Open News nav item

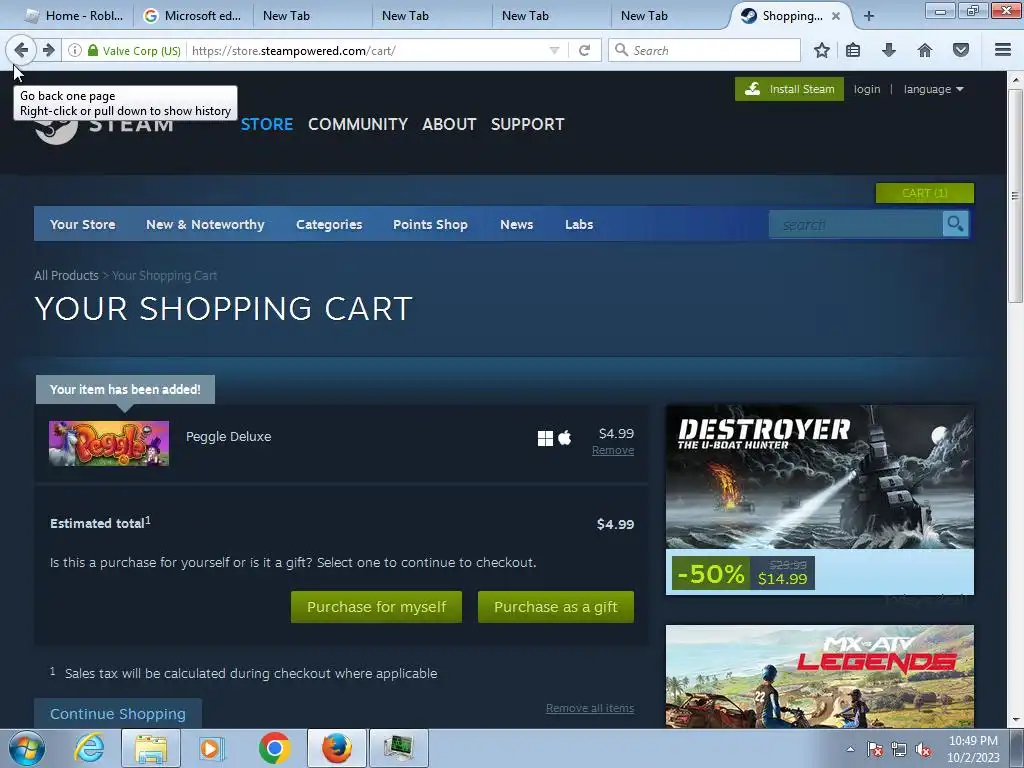[x=517, y=224]
